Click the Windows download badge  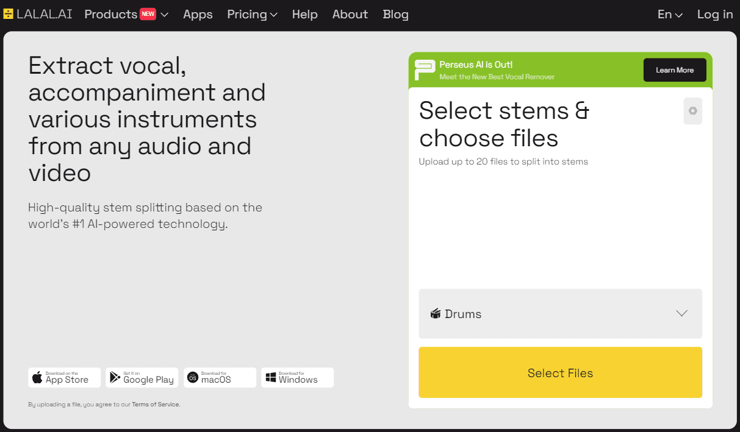coord(297,378)
